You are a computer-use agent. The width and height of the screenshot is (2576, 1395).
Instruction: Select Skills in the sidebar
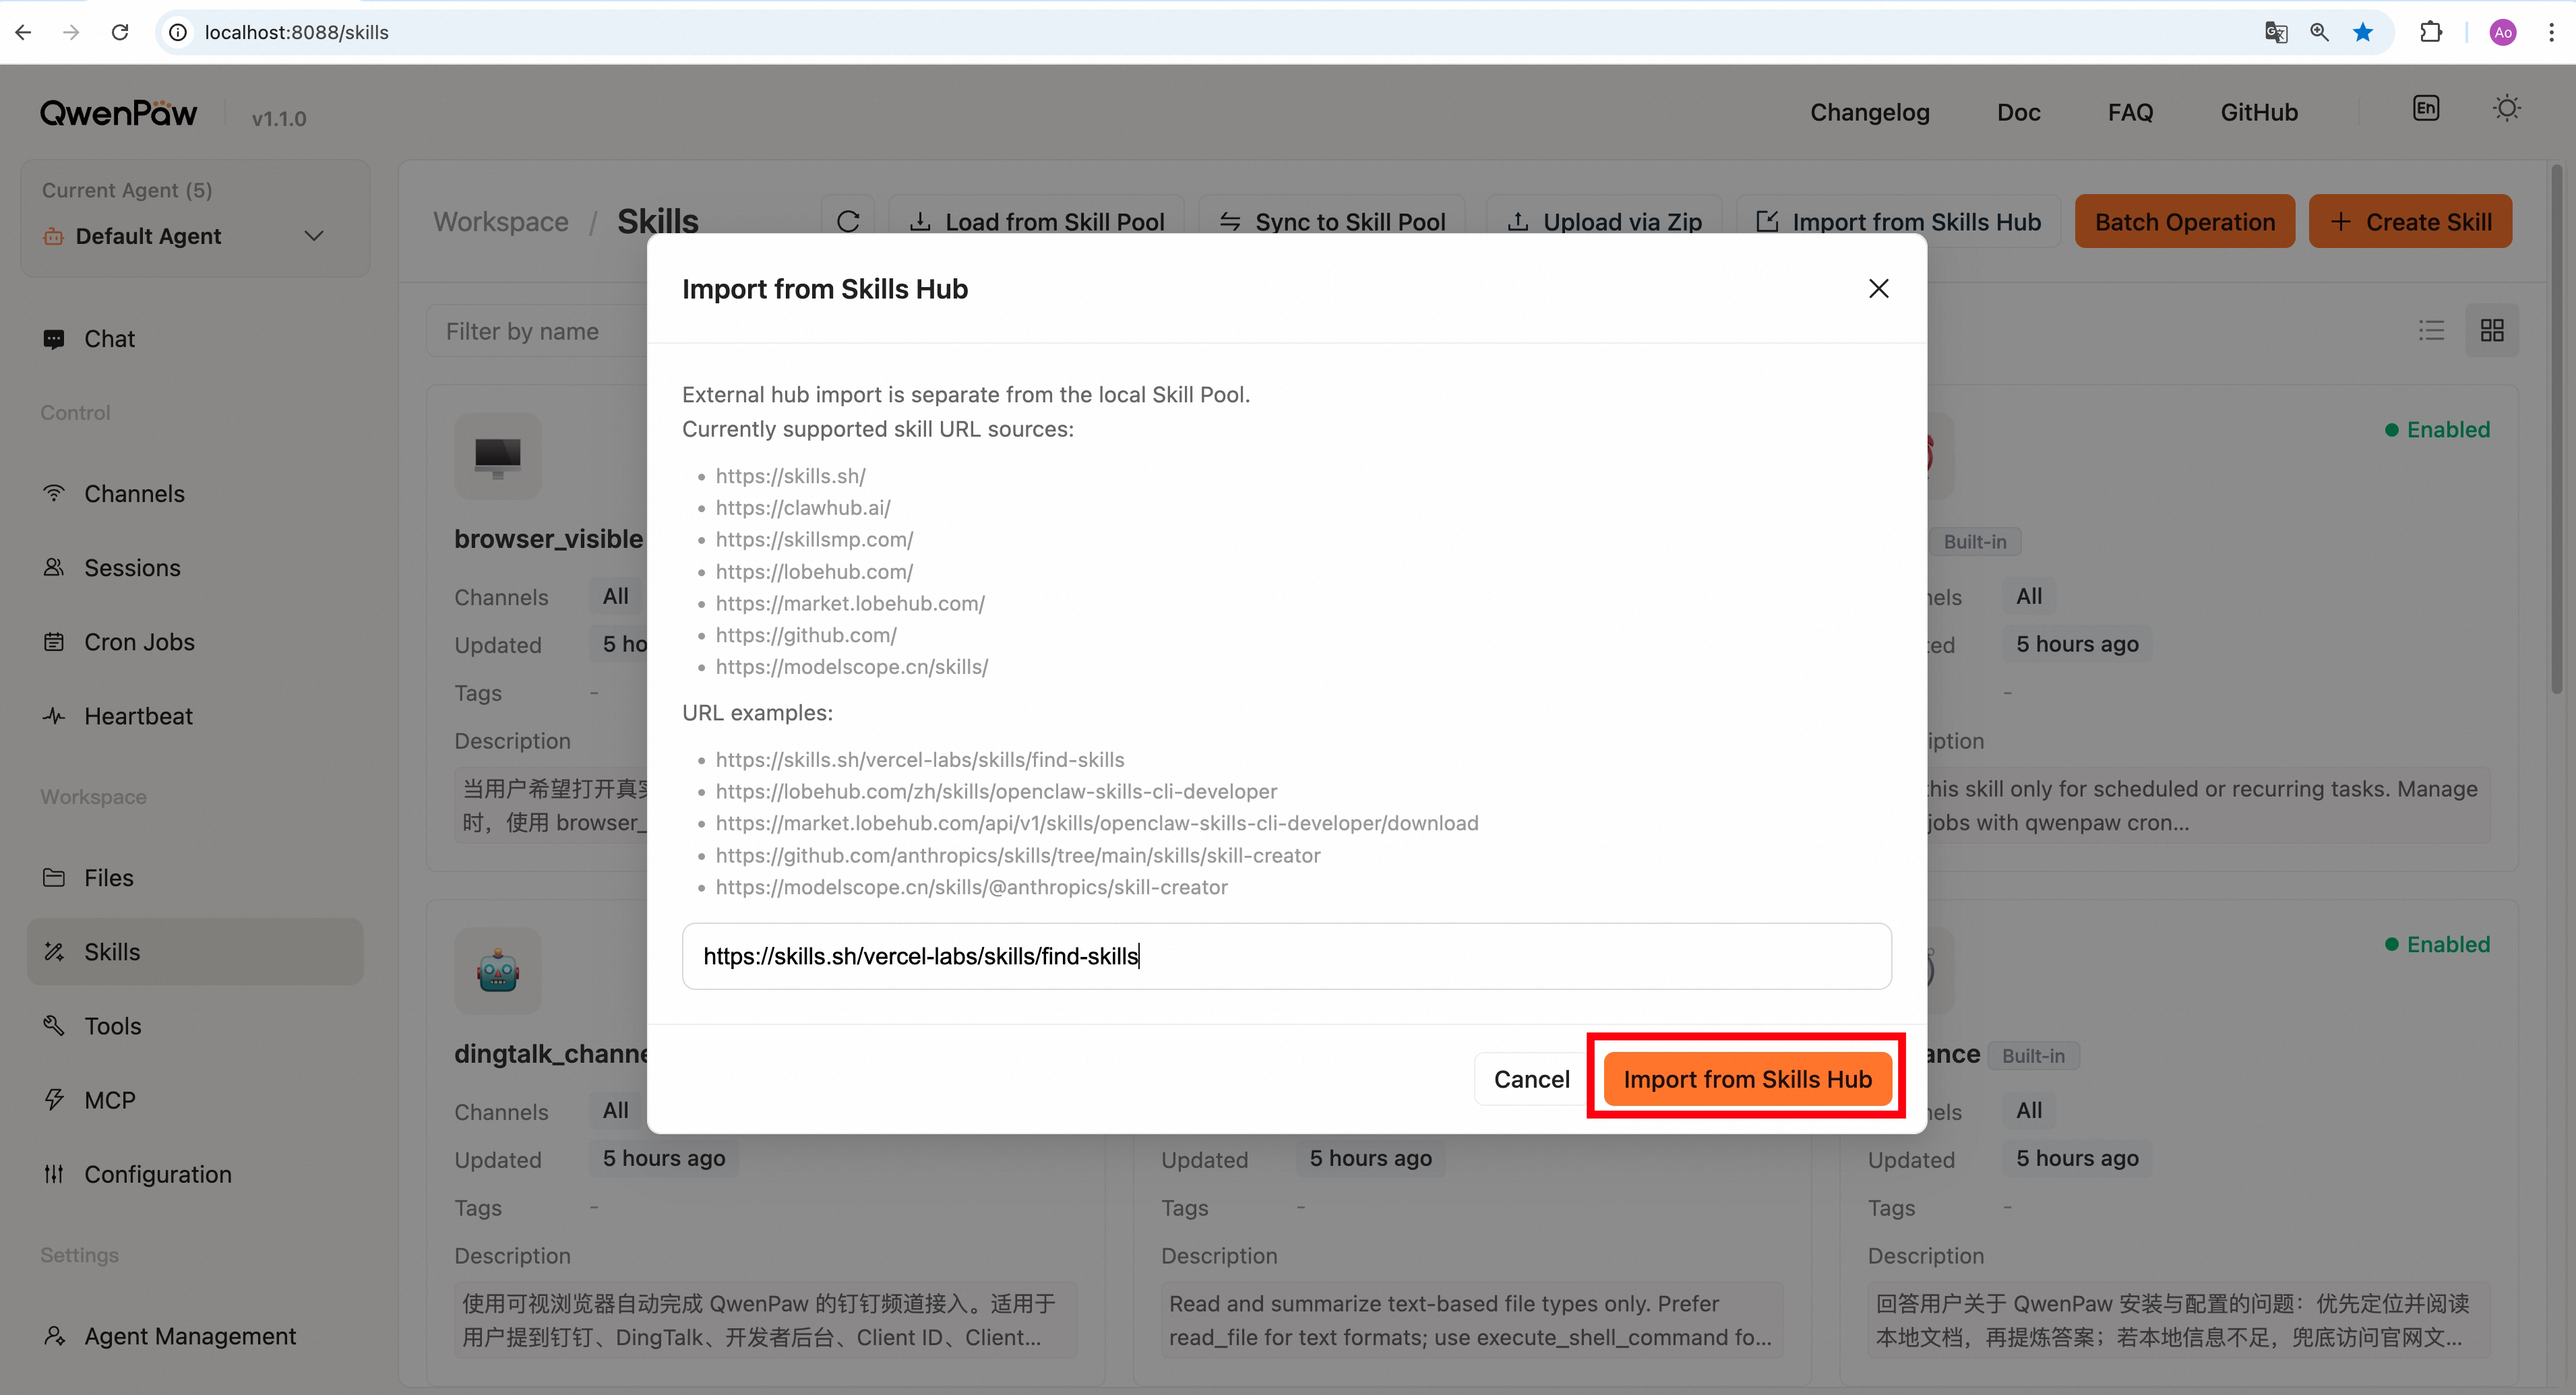tap(195, 952)
